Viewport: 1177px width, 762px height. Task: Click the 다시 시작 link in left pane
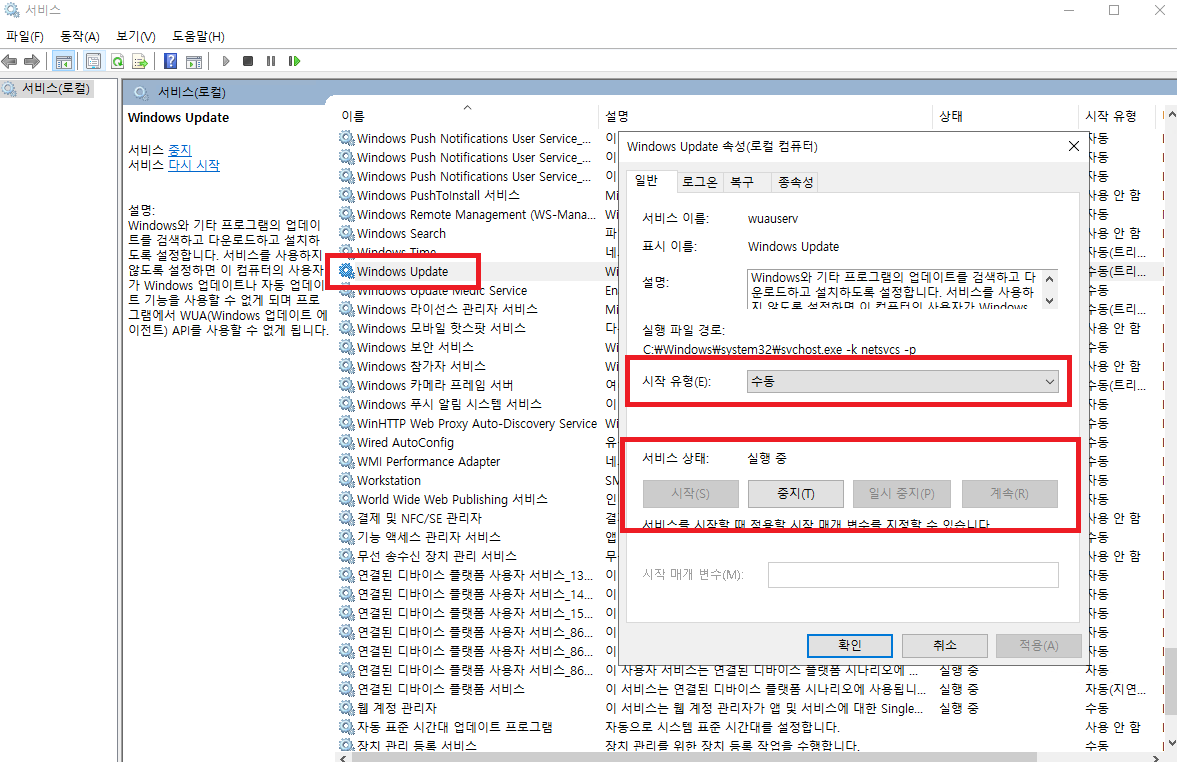coord(194,165)
